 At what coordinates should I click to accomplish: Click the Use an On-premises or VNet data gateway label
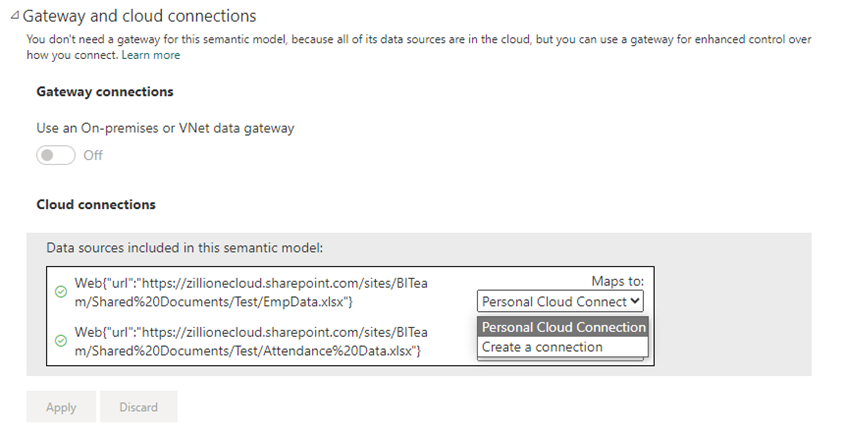coord(165,128)
